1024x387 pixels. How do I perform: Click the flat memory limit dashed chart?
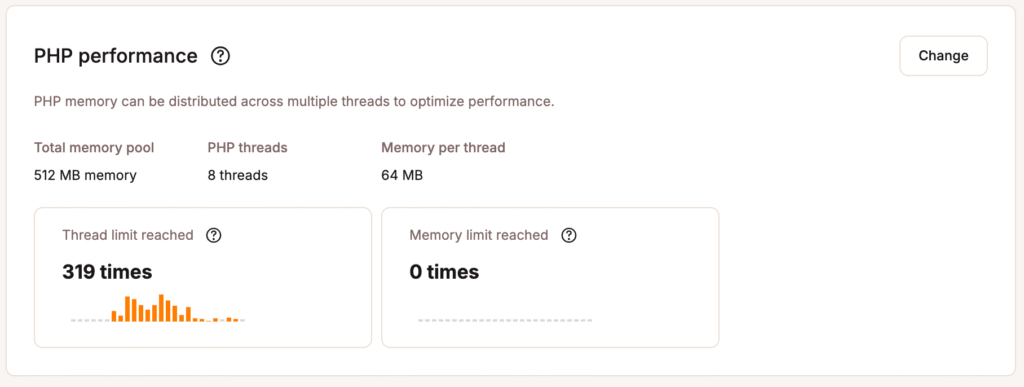point(505,320)
